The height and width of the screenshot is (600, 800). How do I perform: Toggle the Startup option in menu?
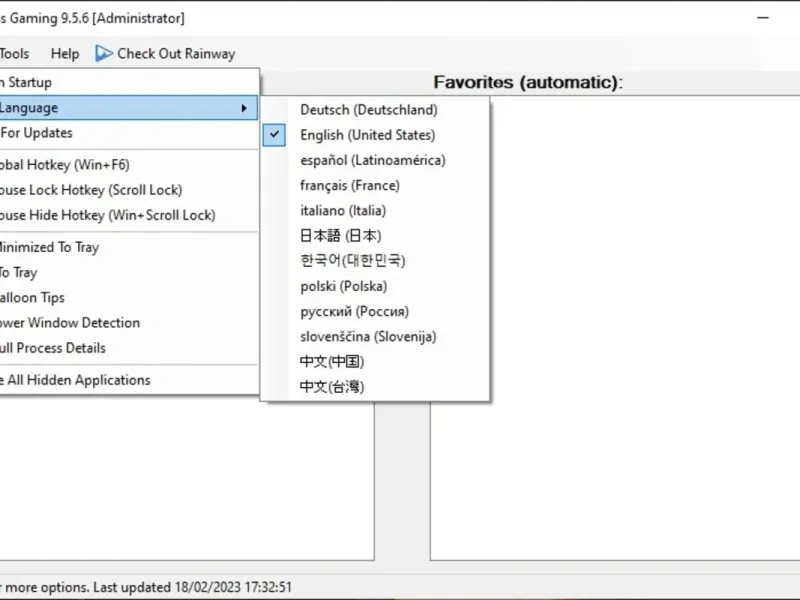point(129,82)
